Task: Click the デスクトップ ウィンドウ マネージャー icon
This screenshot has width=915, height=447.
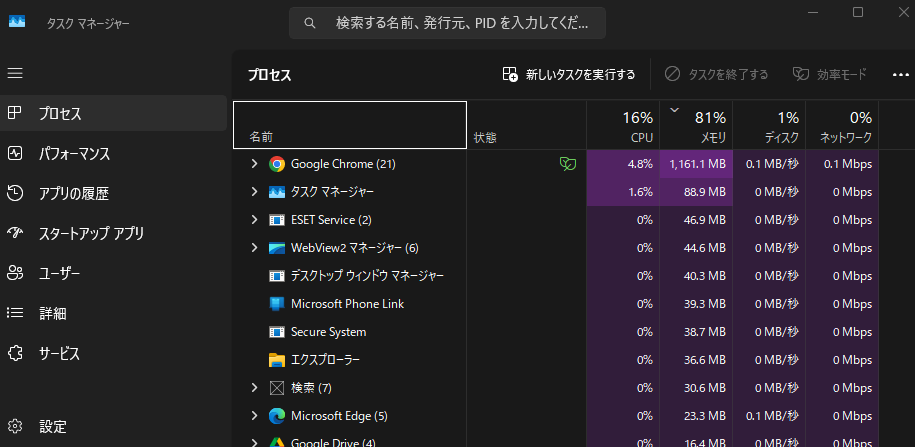Action: pos(277,276)
